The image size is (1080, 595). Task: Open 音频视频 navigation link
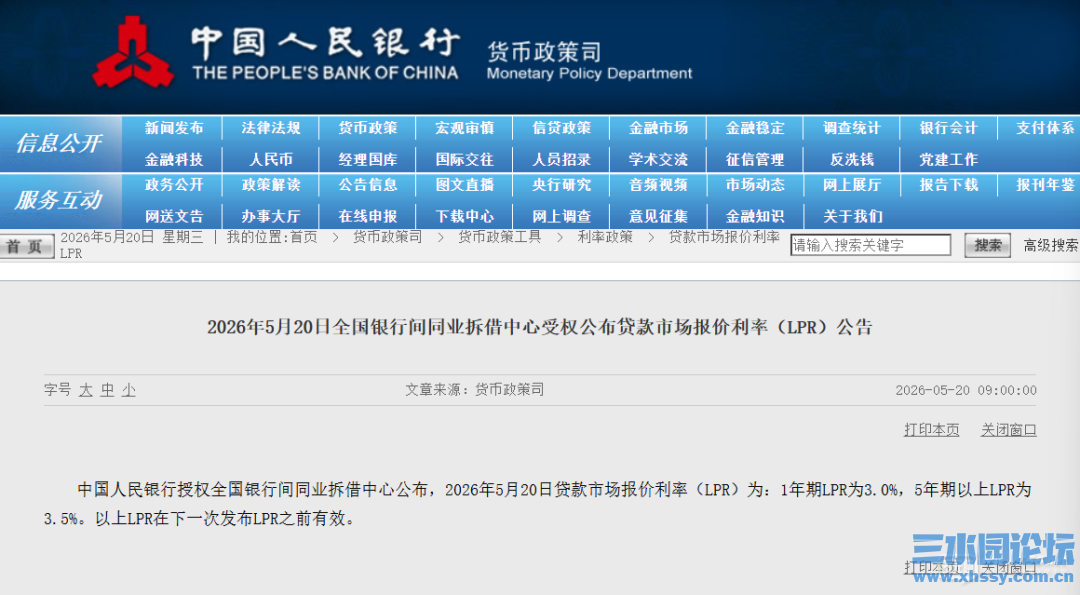(x=658, y=185)
